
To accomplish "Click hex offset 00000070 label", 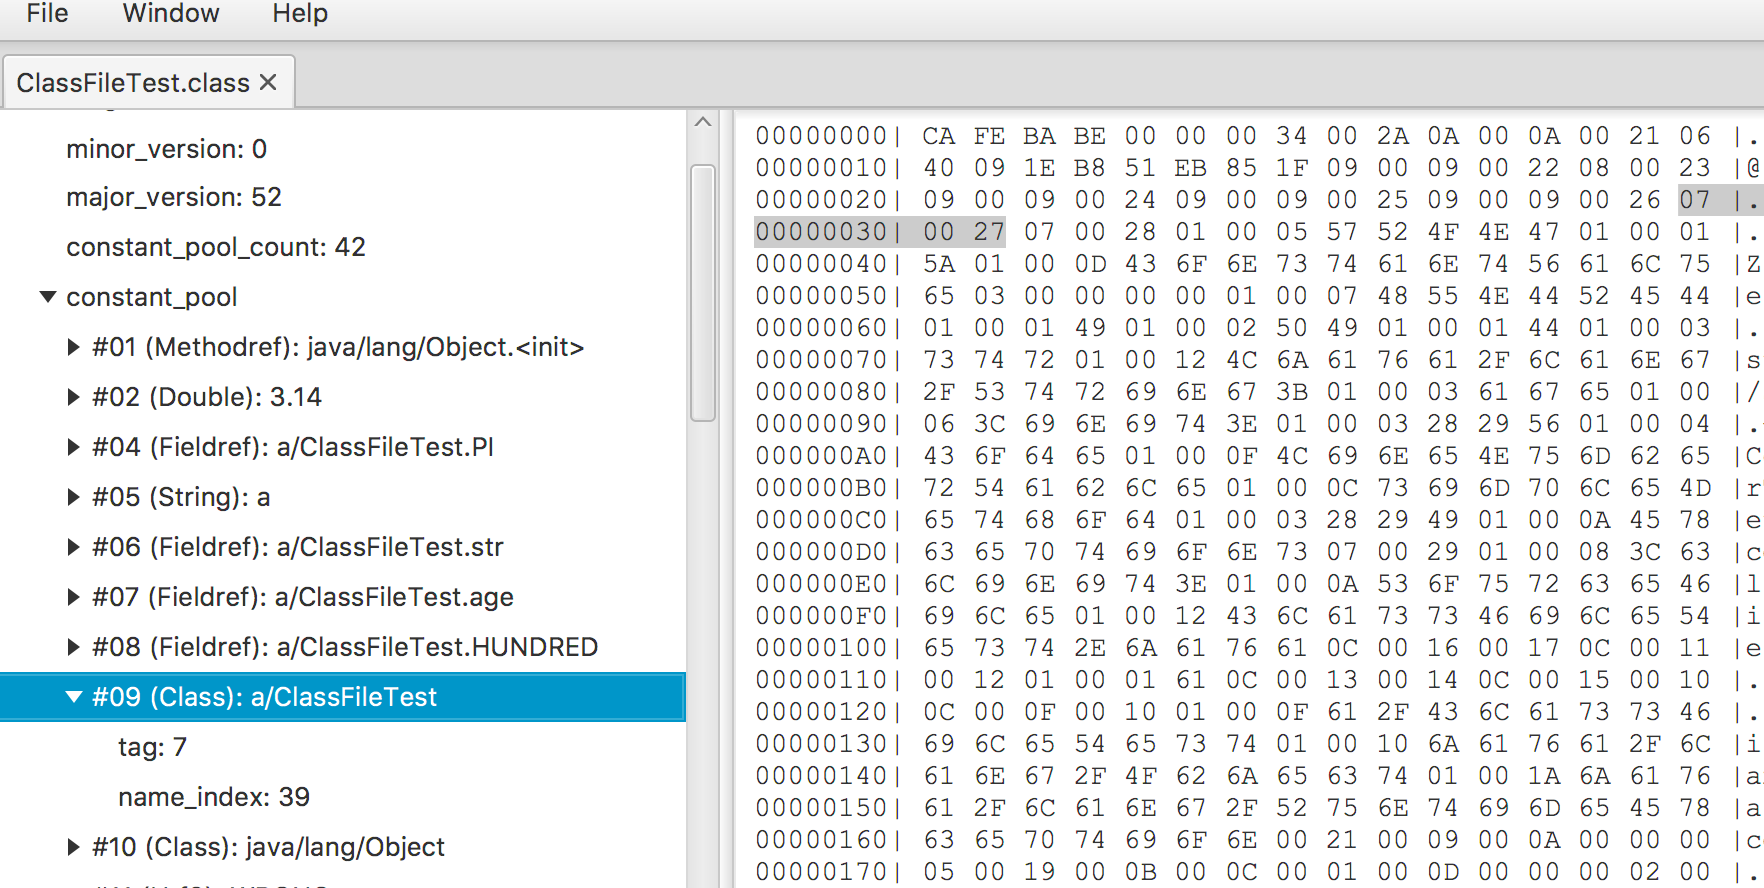I will [821, 360].
